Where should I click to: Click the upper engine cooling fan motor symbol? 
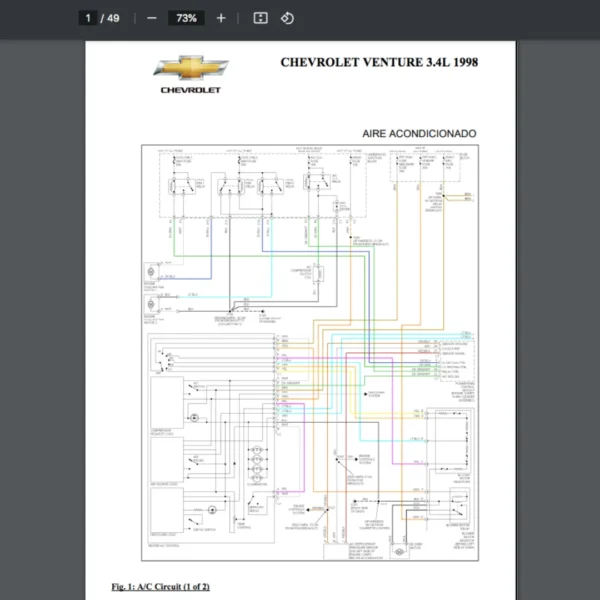coord(152,273)
